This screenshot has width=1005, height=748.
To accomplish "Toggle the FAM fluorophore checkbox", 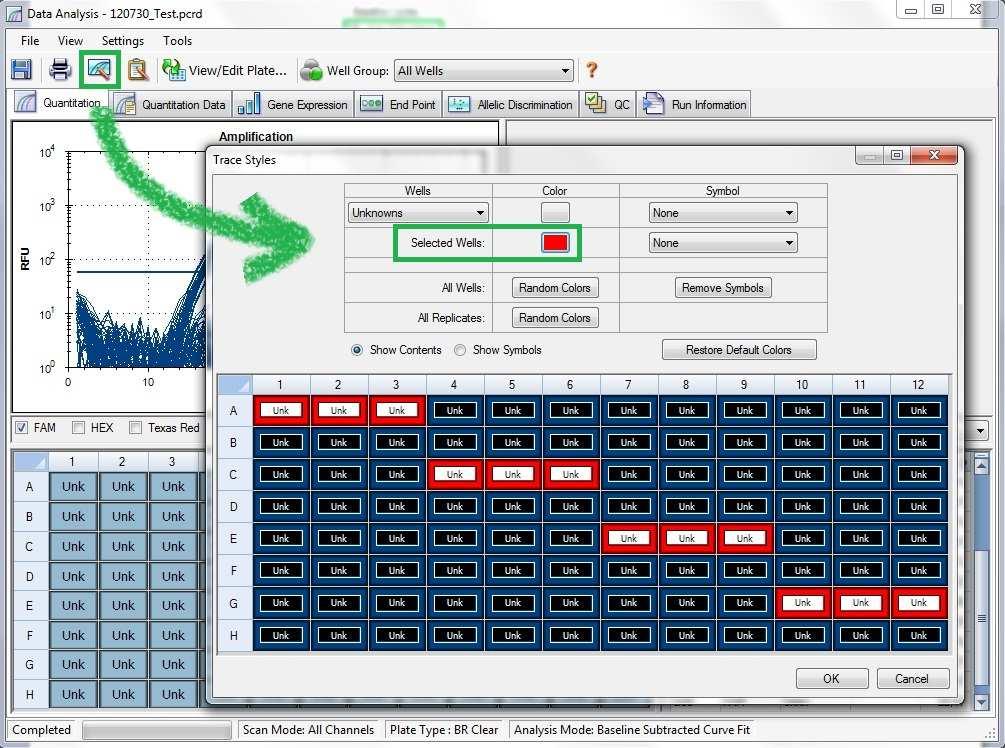I will [21, 428].
